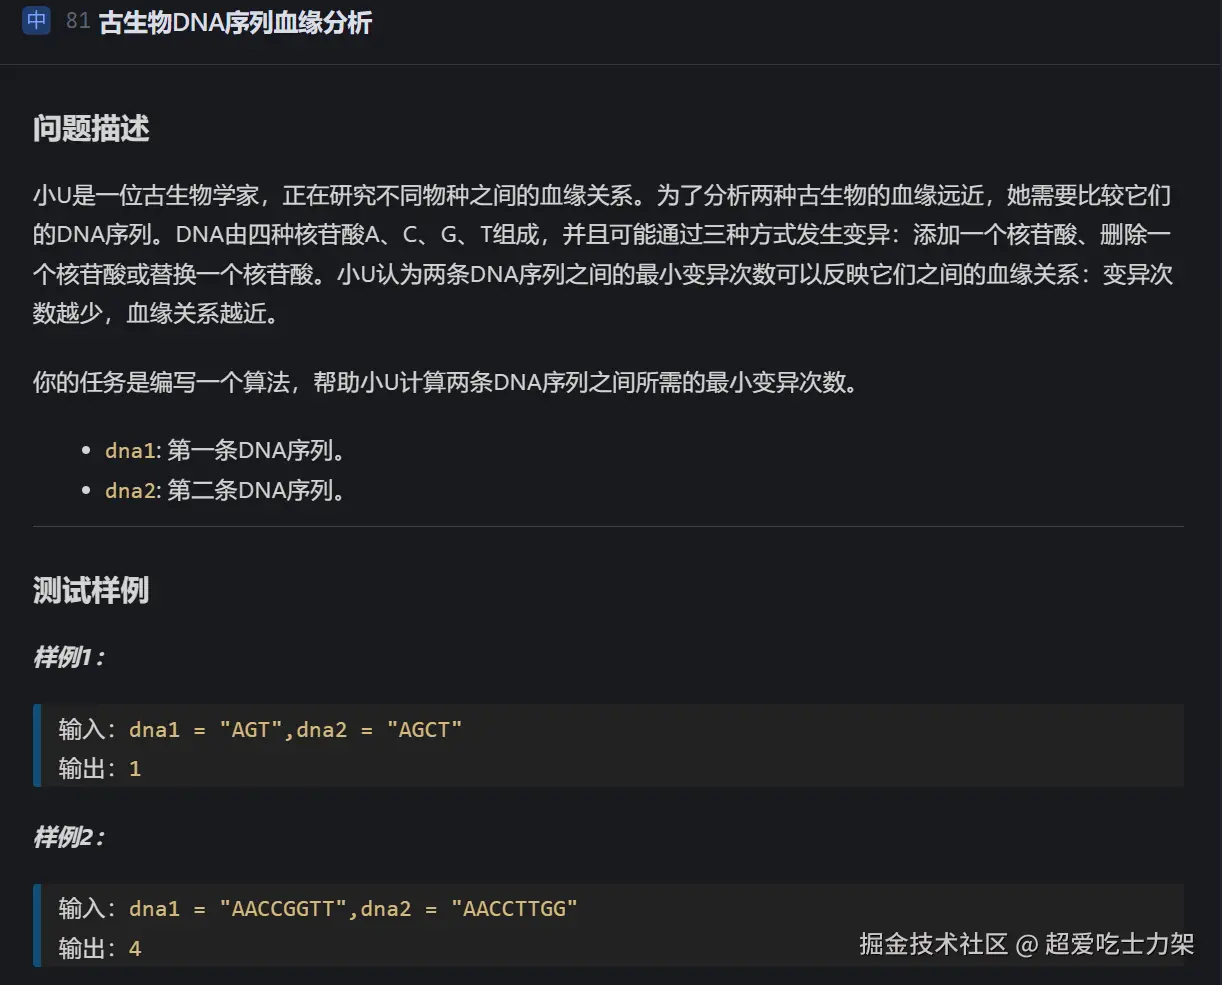The image size is (1222, 985).
Task: Click the 样例2 label
Action: 69,837
